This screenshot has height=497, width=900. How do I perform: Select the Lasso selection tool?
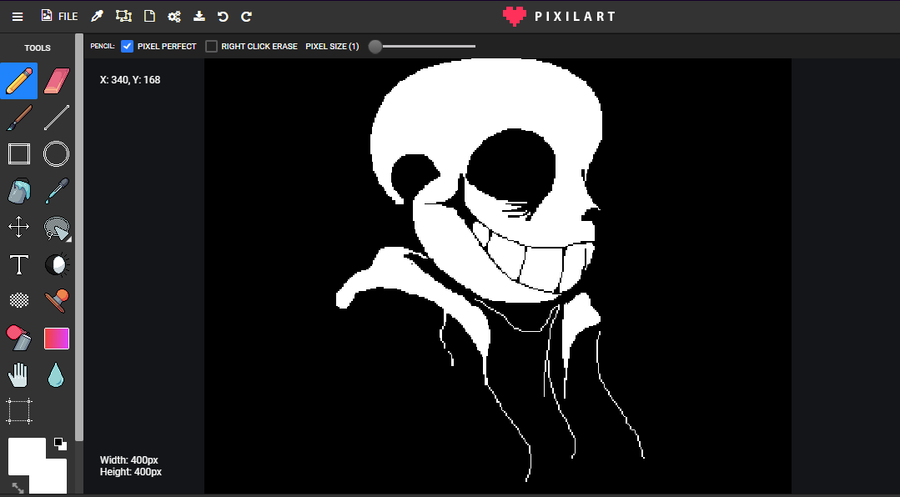(x=56, y=227)
